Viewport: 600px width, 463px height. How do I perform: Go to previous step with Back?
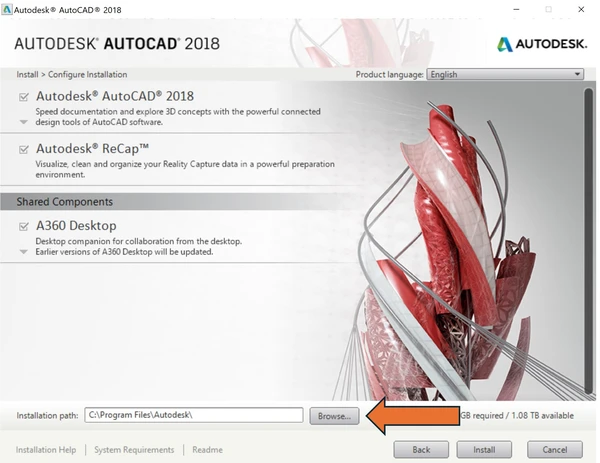pyautogui.click(x=421, y=450)
